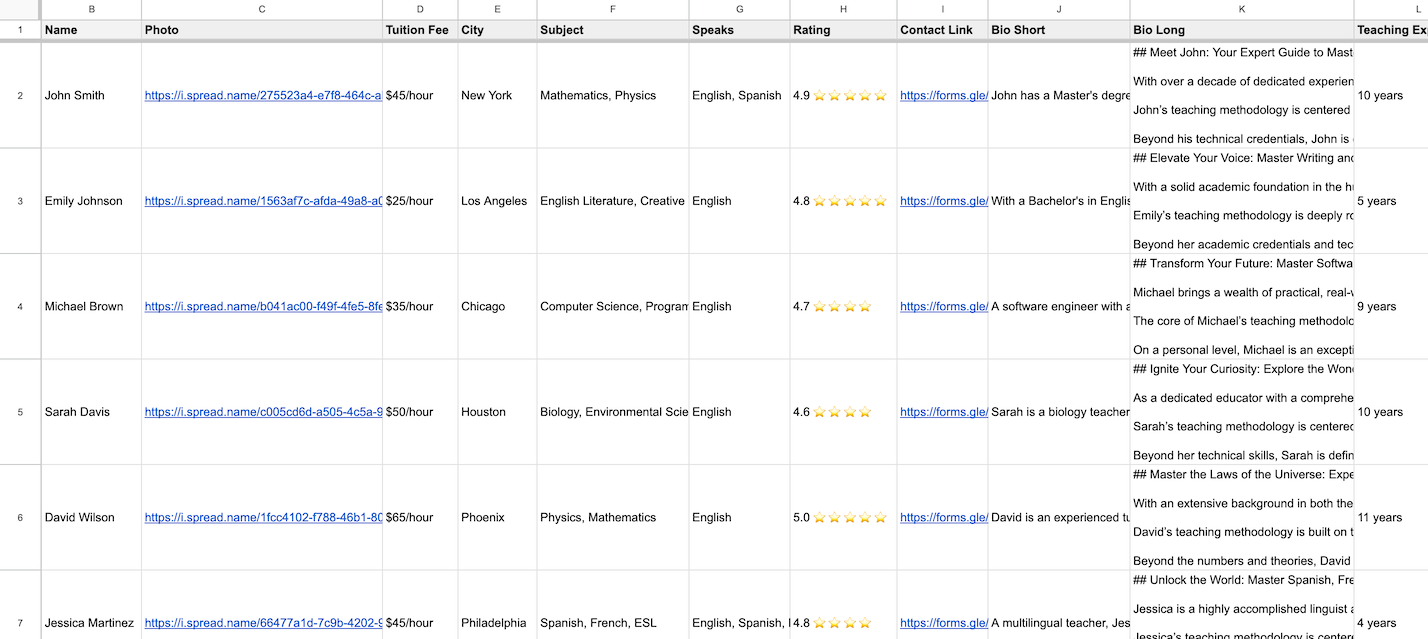Viewport: 1428px width, 639px height.
Task: Select row 2 header number
Action: pos(20,96)
